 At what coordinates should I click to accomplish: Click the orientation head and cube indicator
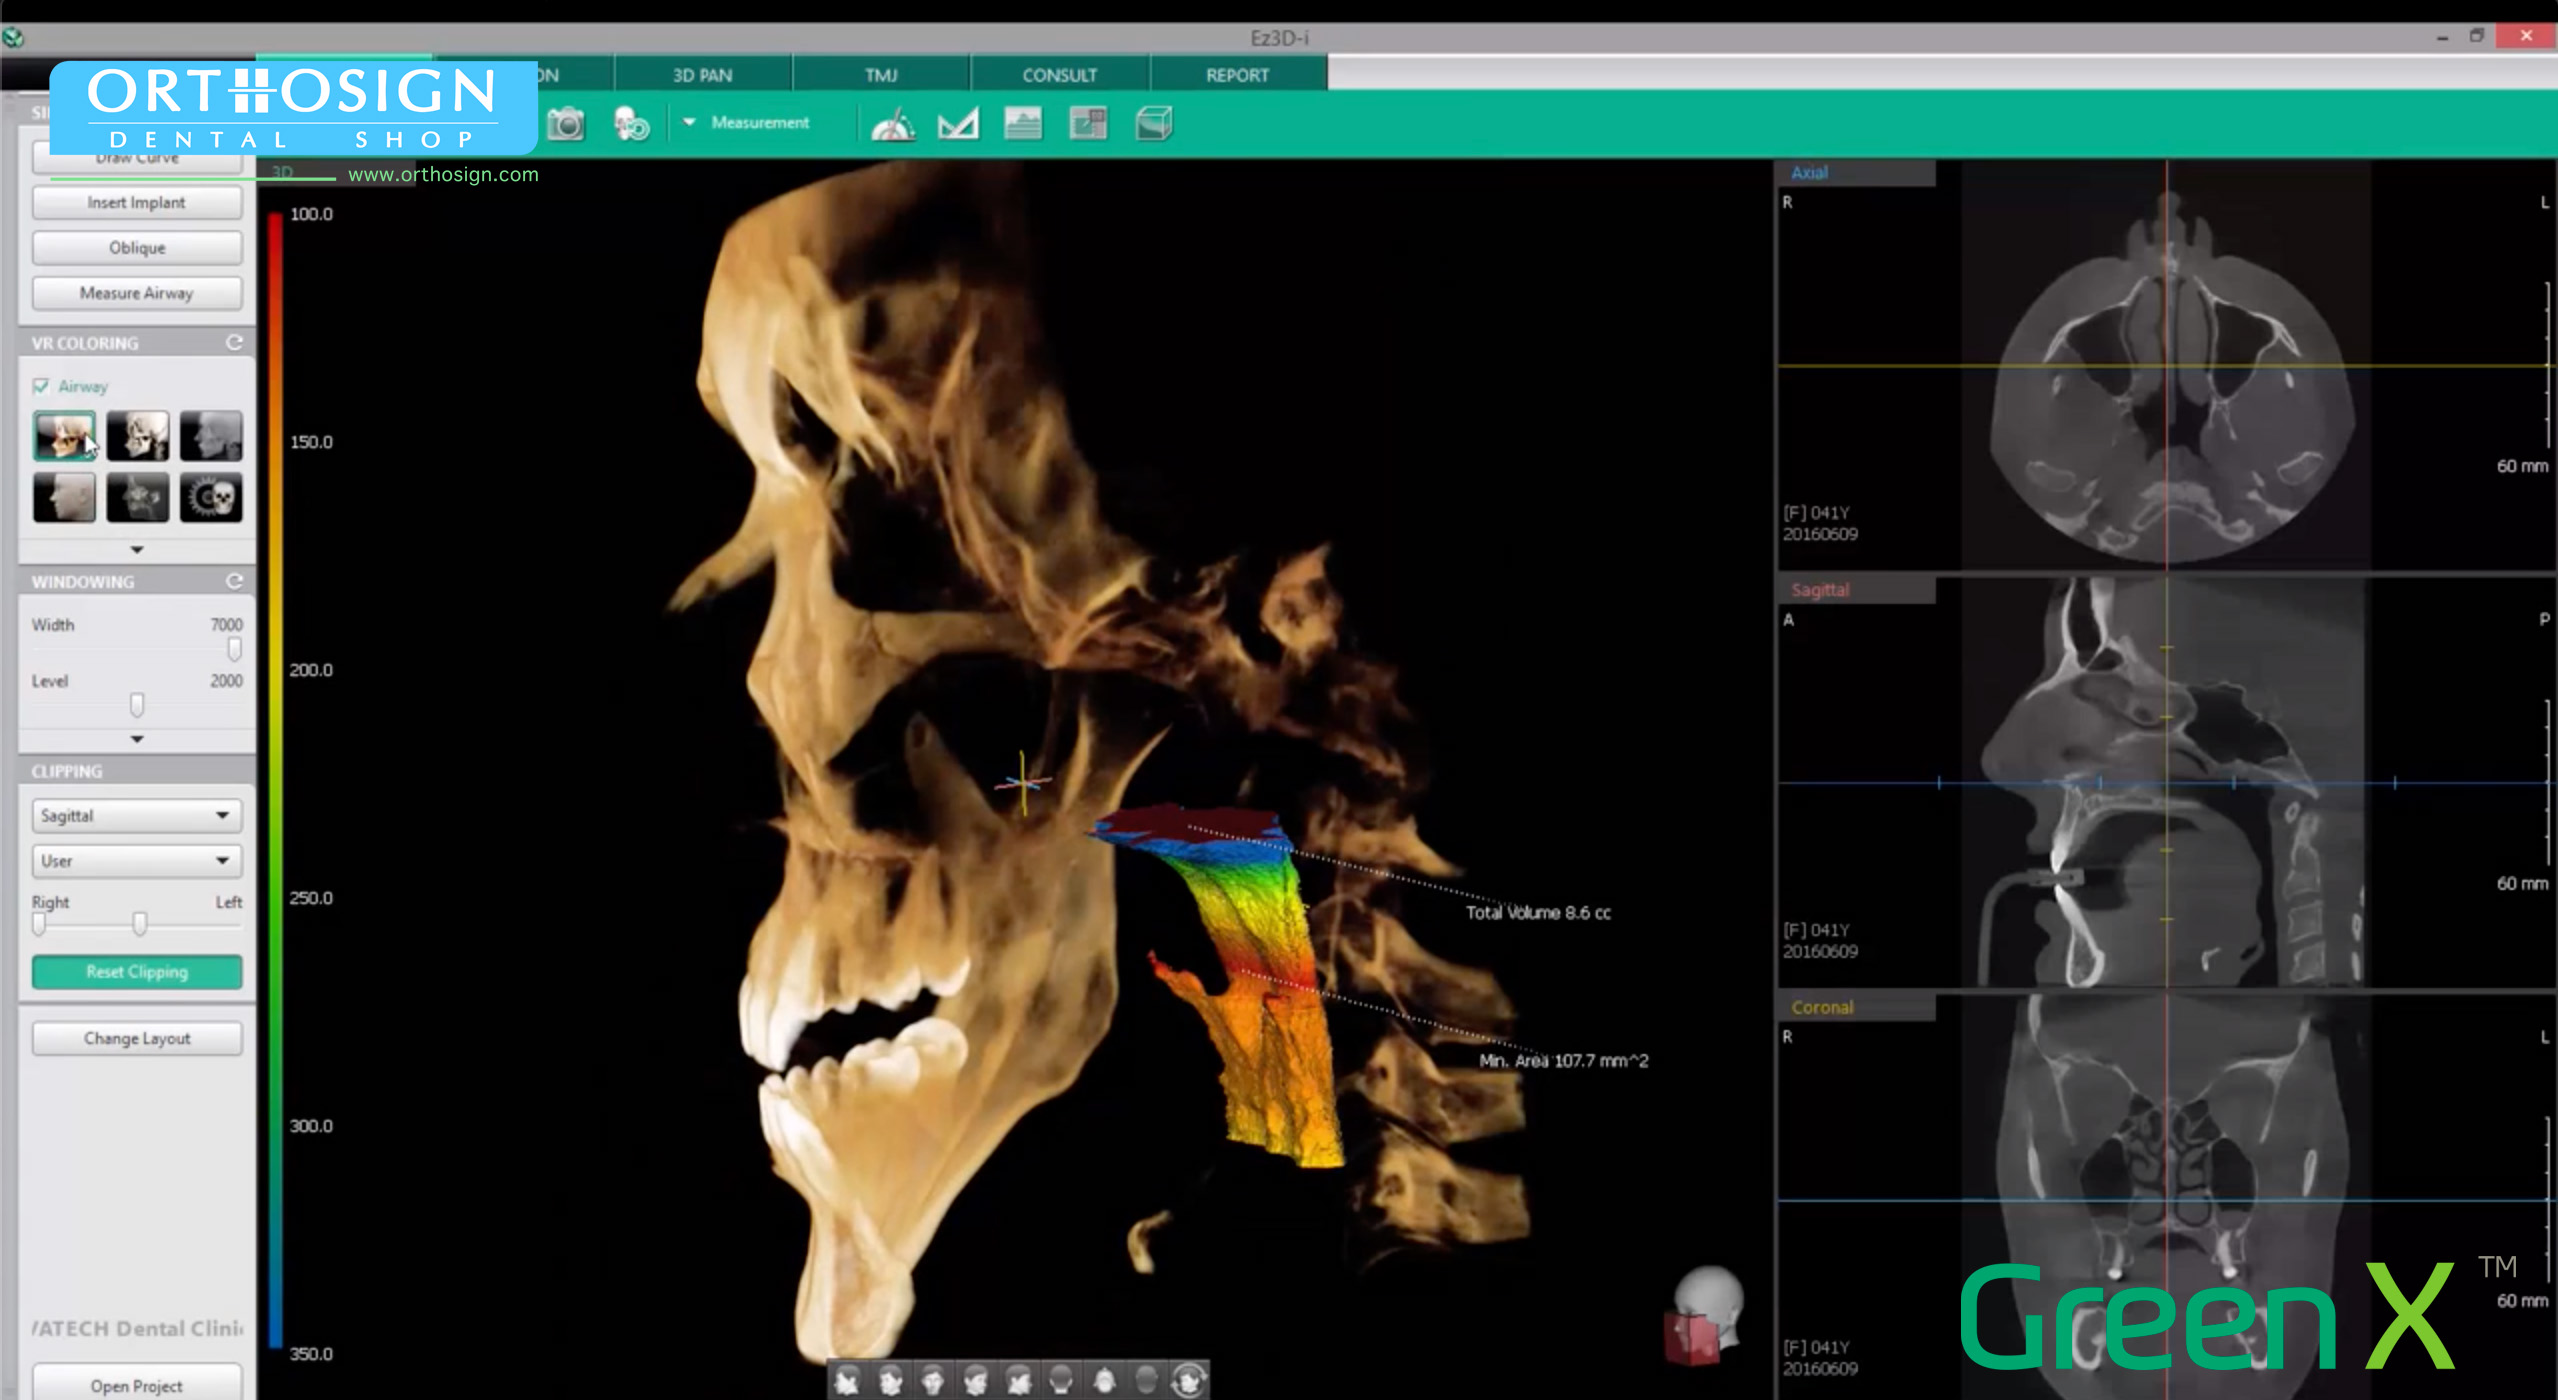click(1705, 1316)
